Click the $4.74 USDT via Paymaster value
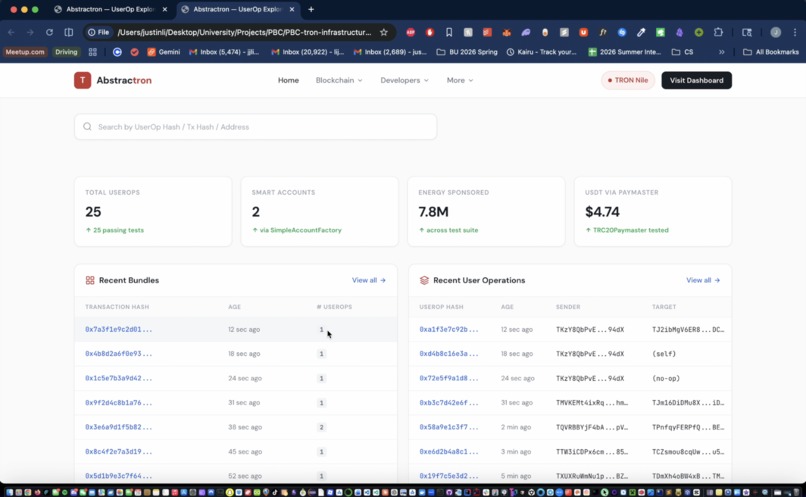The image size is (806, 497). tap(602, 211)
